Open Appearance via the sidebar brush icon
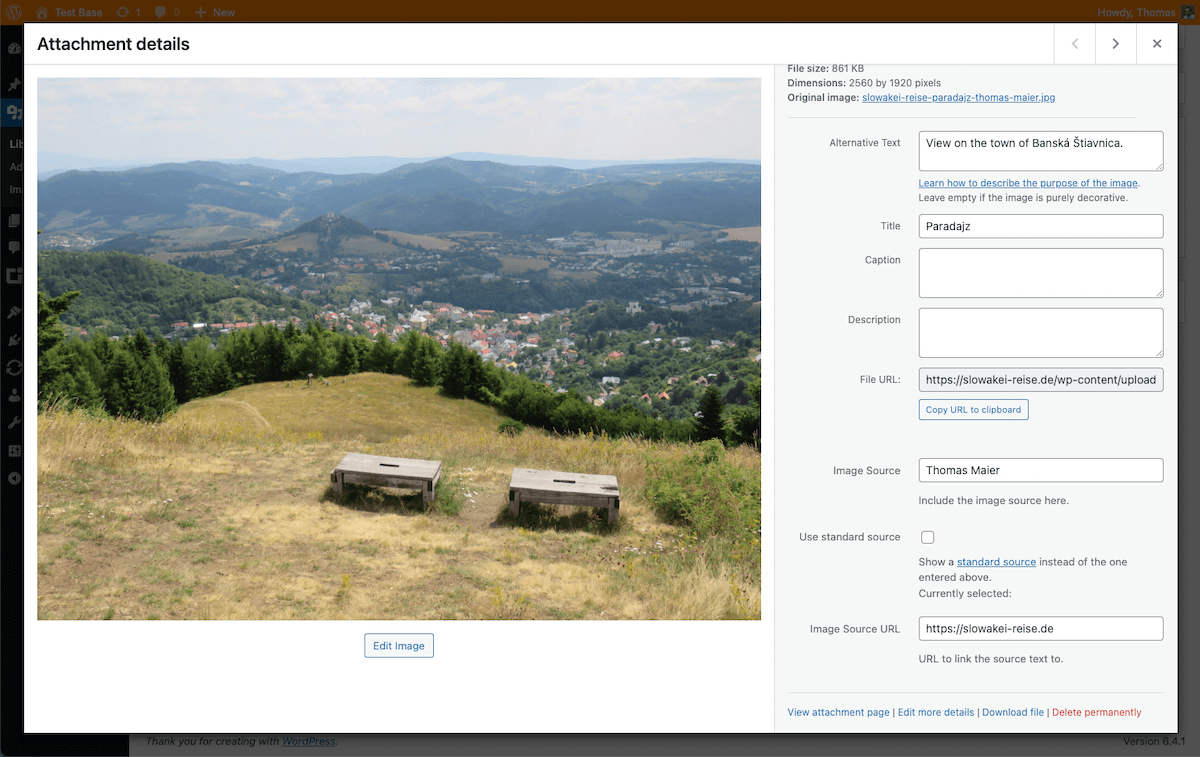 tap(13, 313)
